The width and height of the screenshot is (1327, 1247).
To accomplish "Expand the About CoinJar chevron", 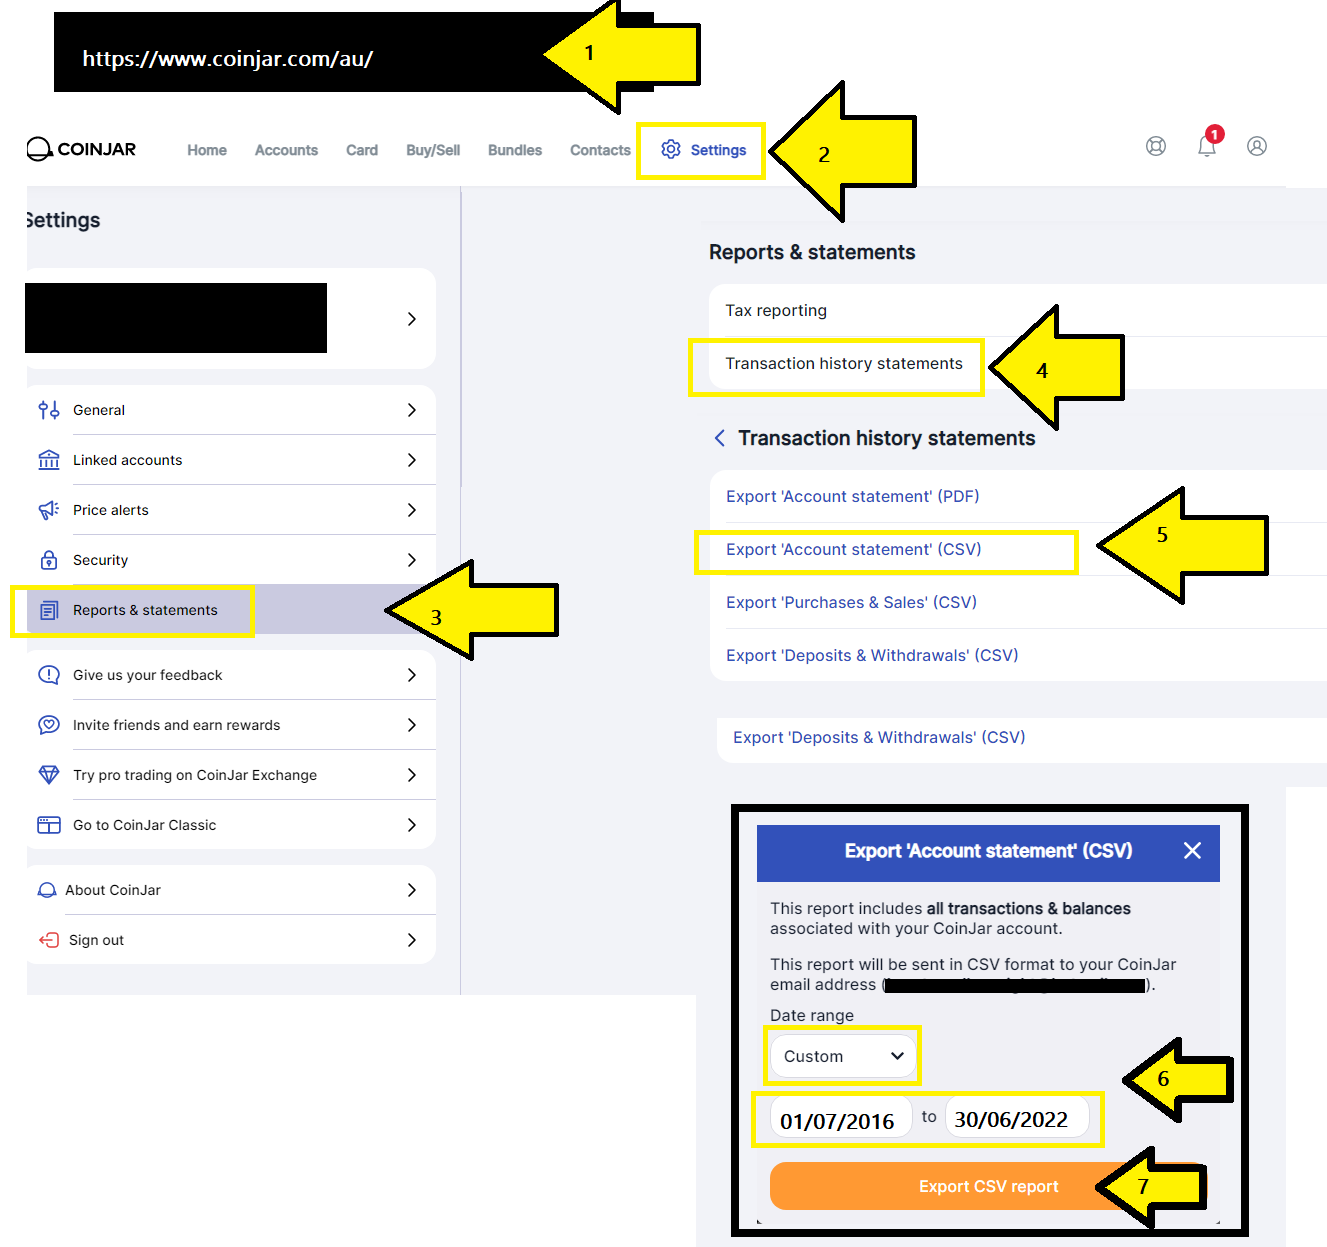I will tap(412, 890).
